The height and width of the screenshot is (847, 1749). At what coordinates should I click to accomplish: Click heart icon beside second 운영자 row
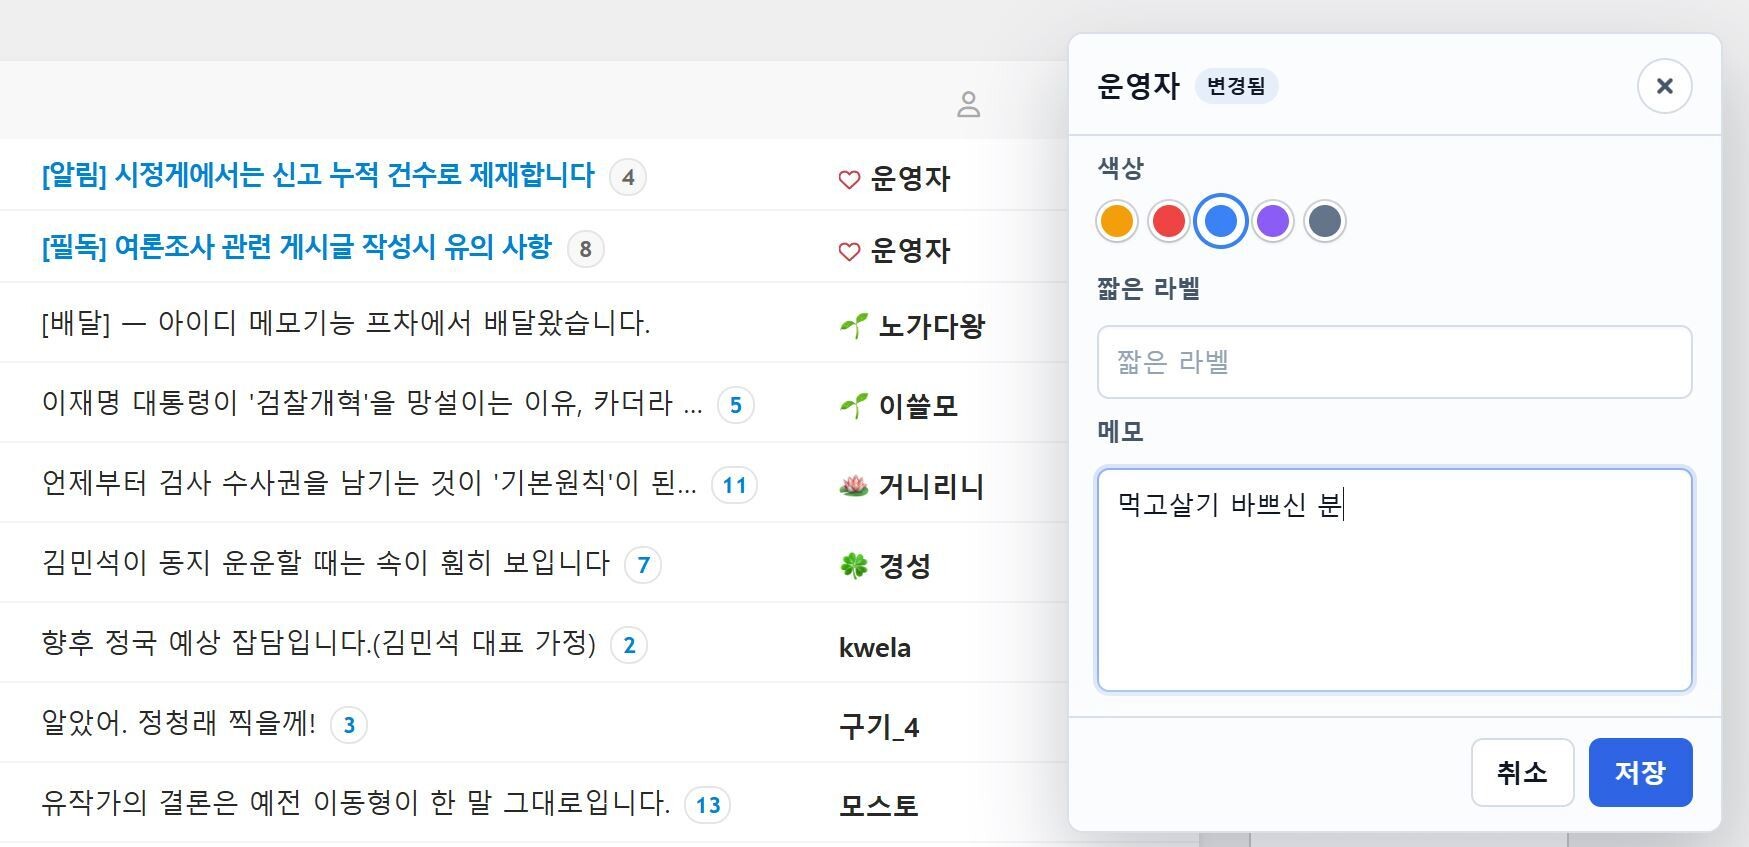pyautogui.click(x=849, y=251)
